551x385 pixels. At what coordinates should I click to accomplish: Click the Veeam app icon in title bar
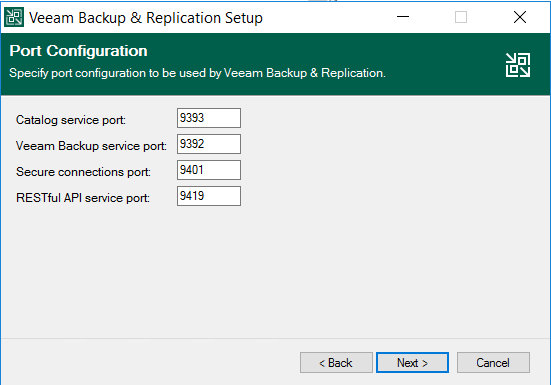click(x=14, y=17)
